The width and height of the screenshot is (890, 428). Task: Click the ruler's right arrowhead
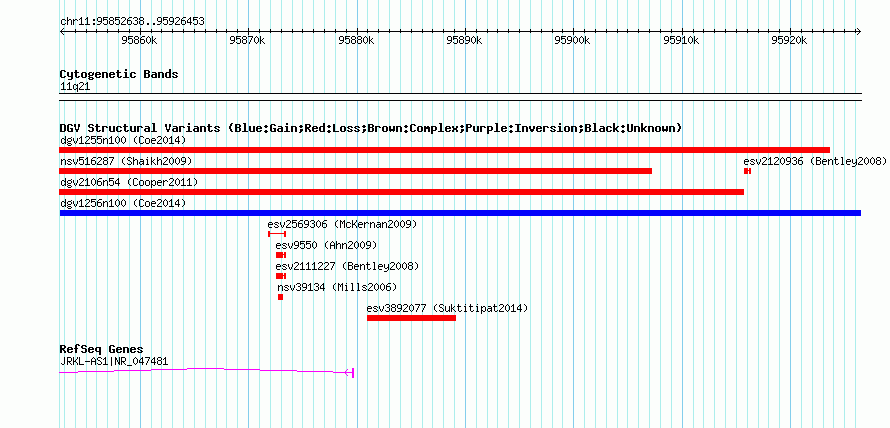859,31
